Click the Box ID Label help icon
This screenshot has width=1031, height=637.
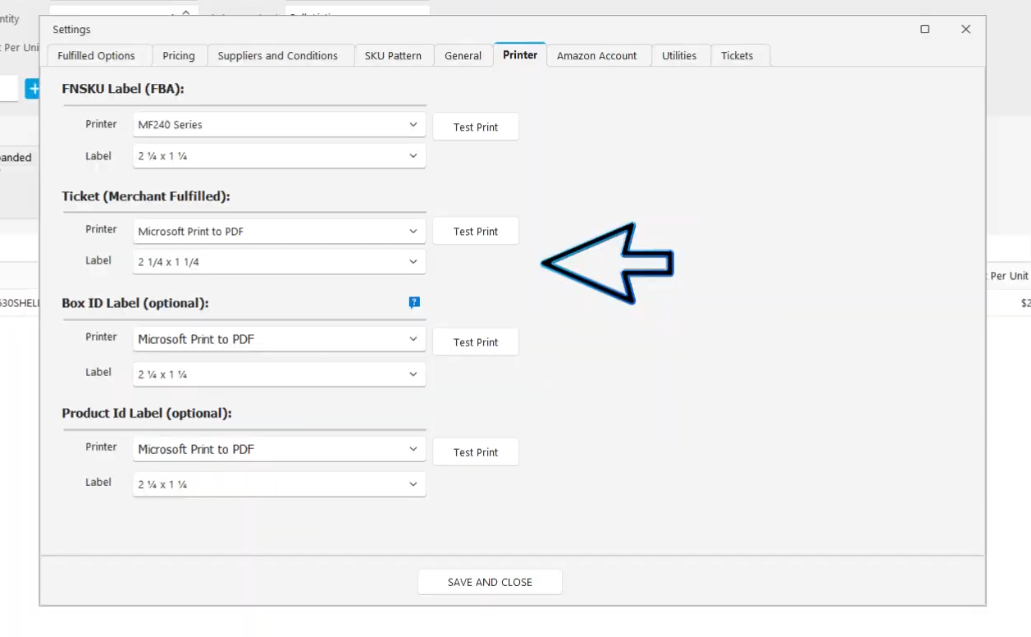click(414, 302)
